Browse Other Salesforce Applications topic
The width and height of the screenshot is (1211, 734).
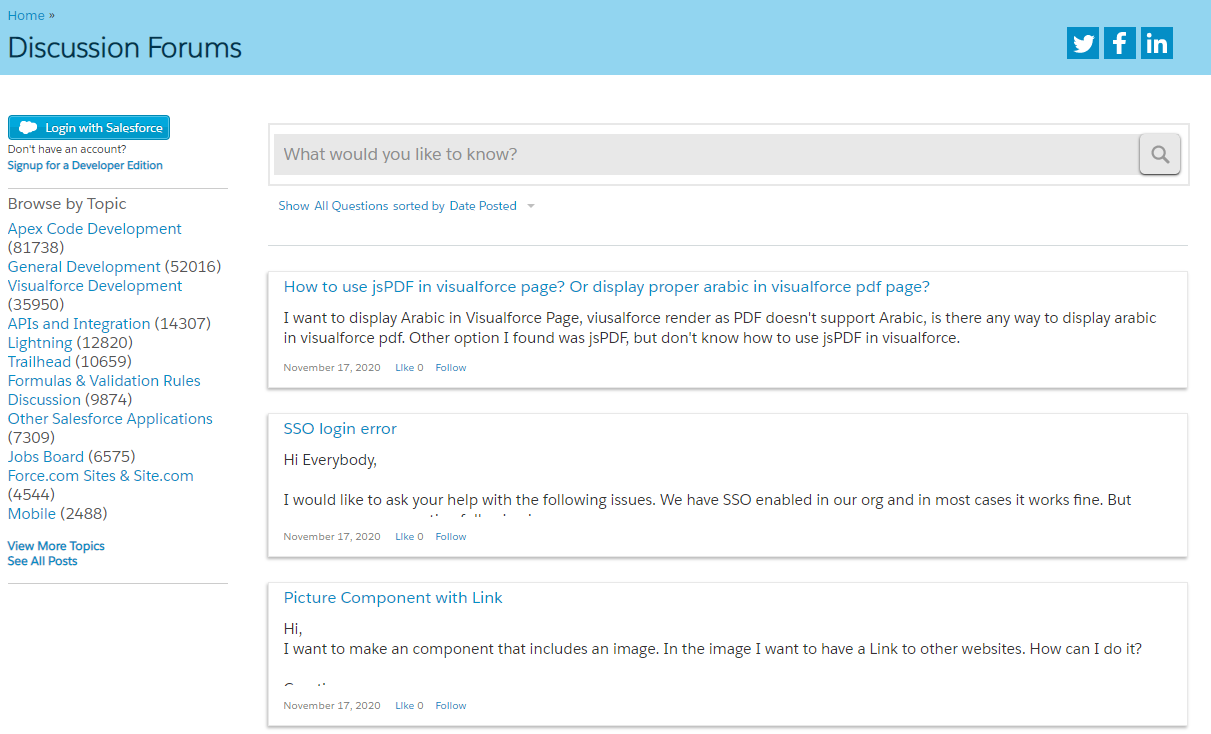point(110,419)
